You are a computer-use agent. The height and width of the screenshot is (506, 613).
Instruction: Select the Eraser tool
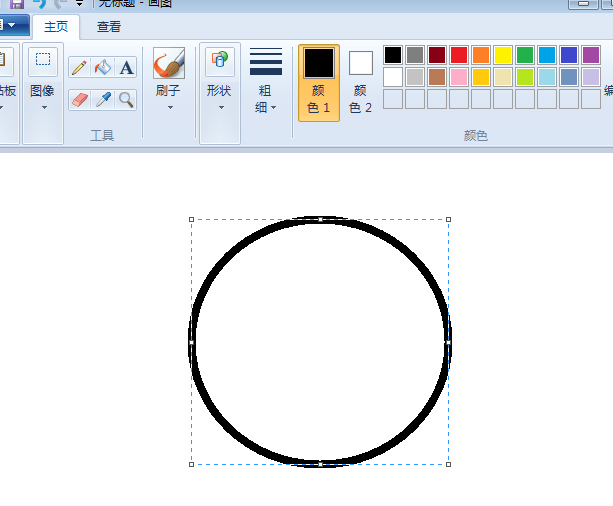click(x=79, y=100)
